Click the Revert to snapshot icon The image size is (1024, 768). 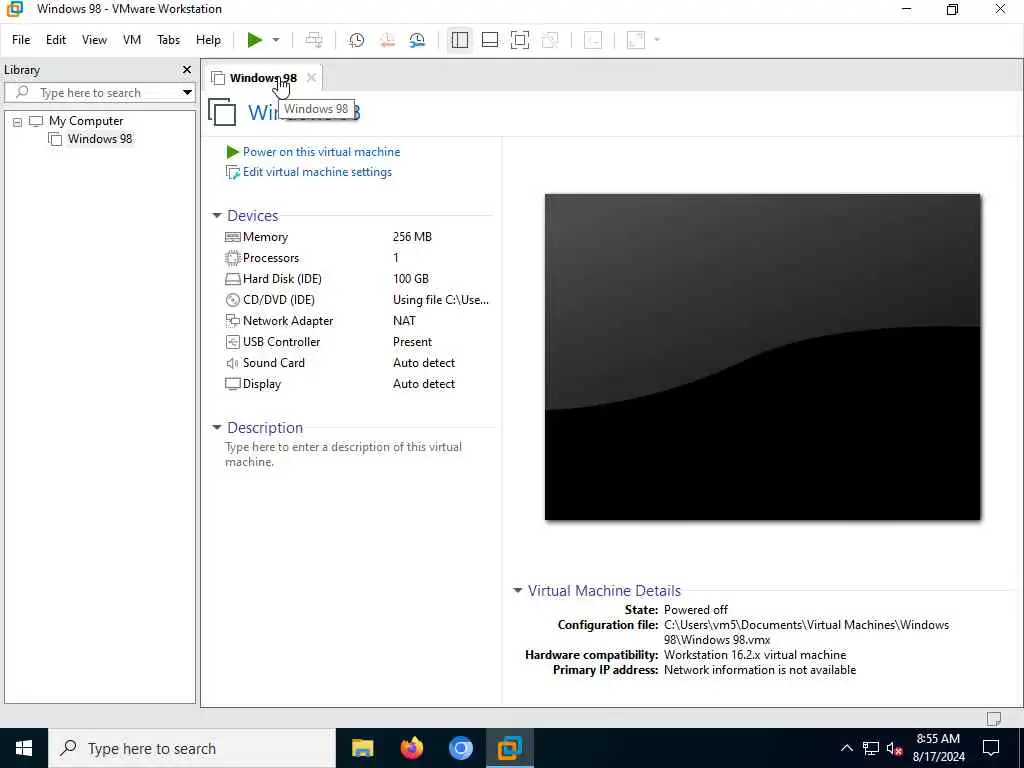coord(387,40)
